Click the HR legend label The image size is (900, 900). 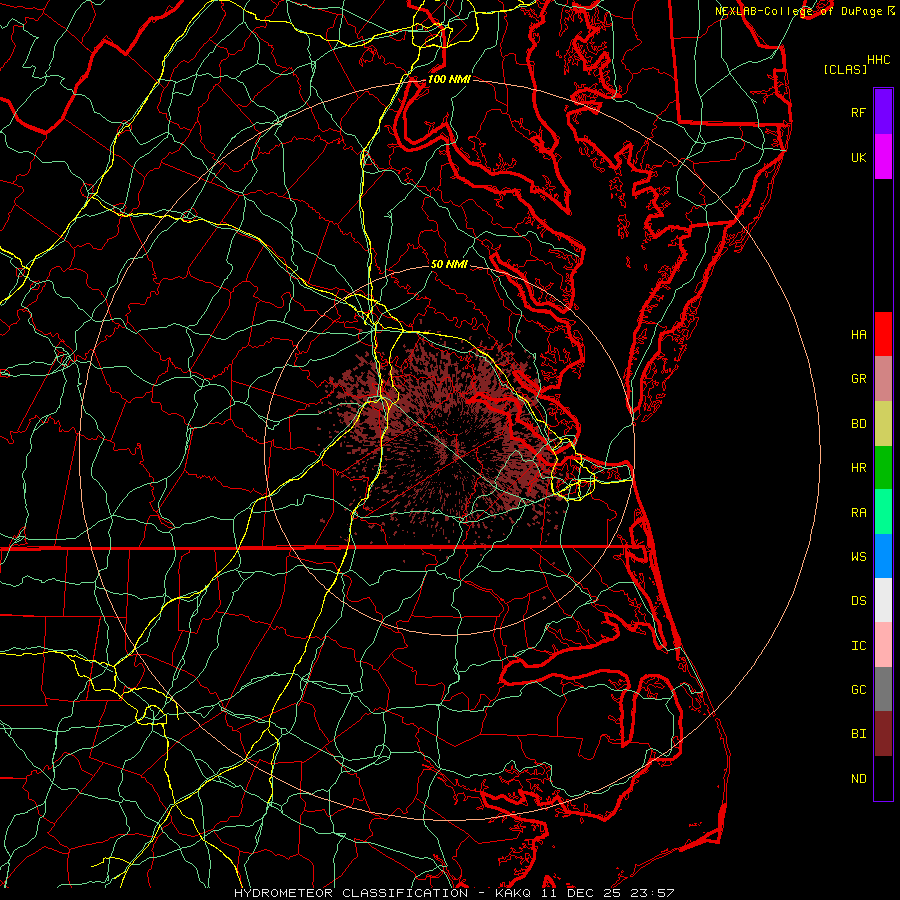(x=858, y=468)
